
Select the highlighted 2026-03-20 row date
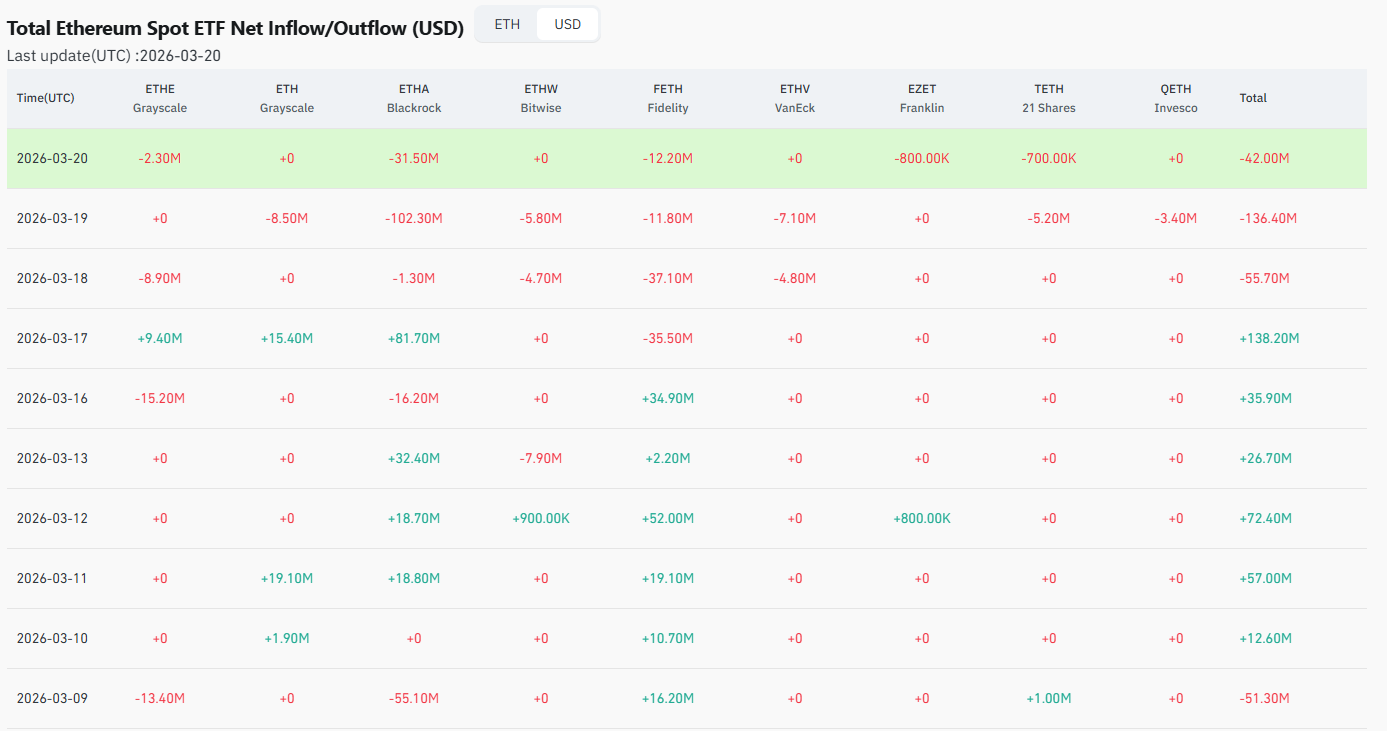click(52, 158)
